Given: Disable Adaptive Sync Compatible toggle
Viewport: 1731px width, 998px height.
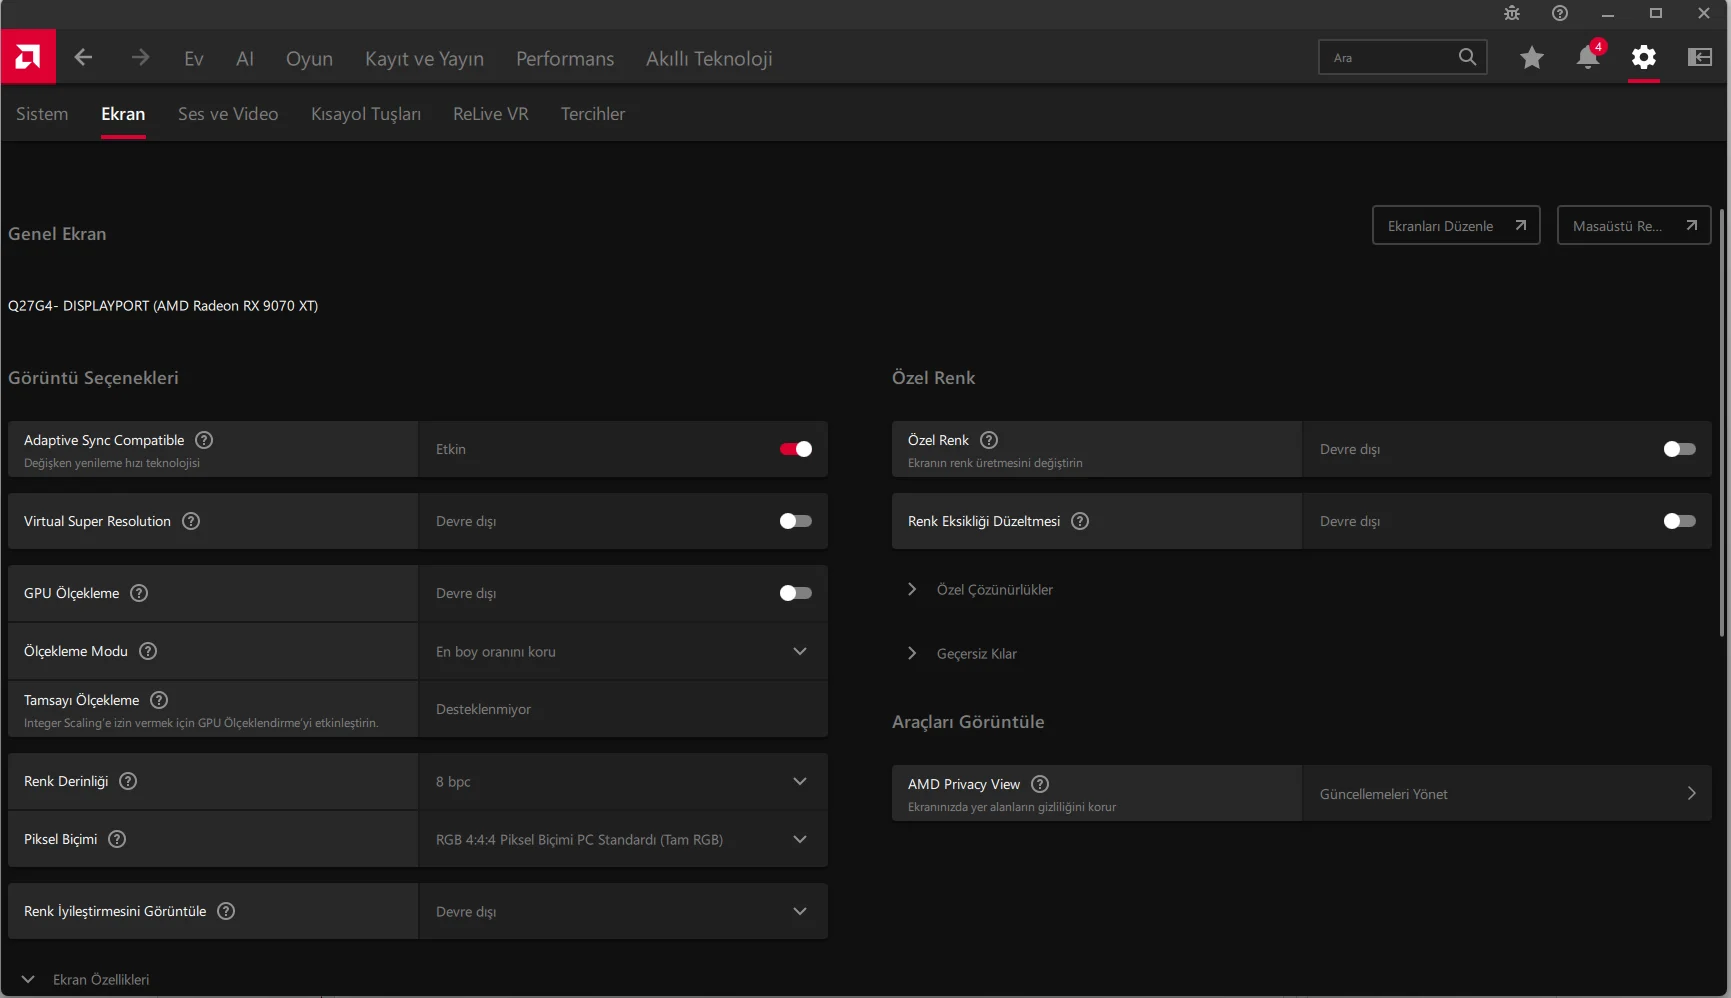Looking at the screenshot, I should tap(796, 449).
